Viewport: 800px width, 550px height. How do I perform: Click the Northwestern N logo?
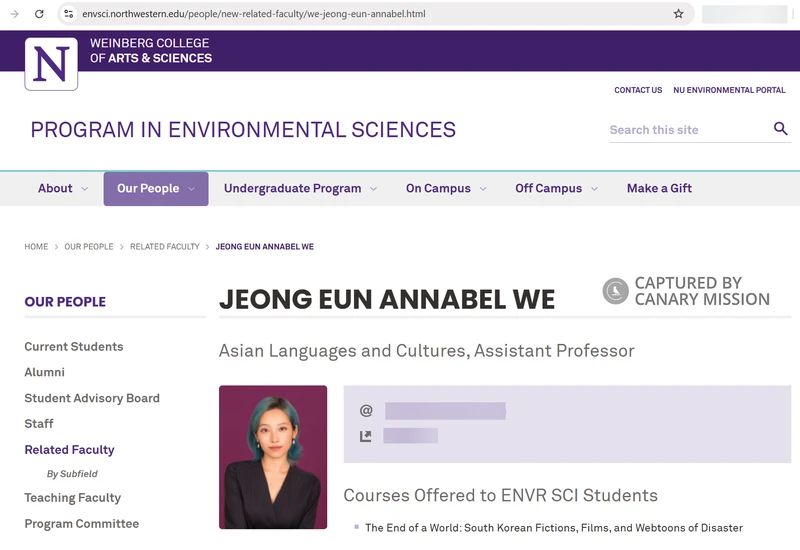pos(51,64)
